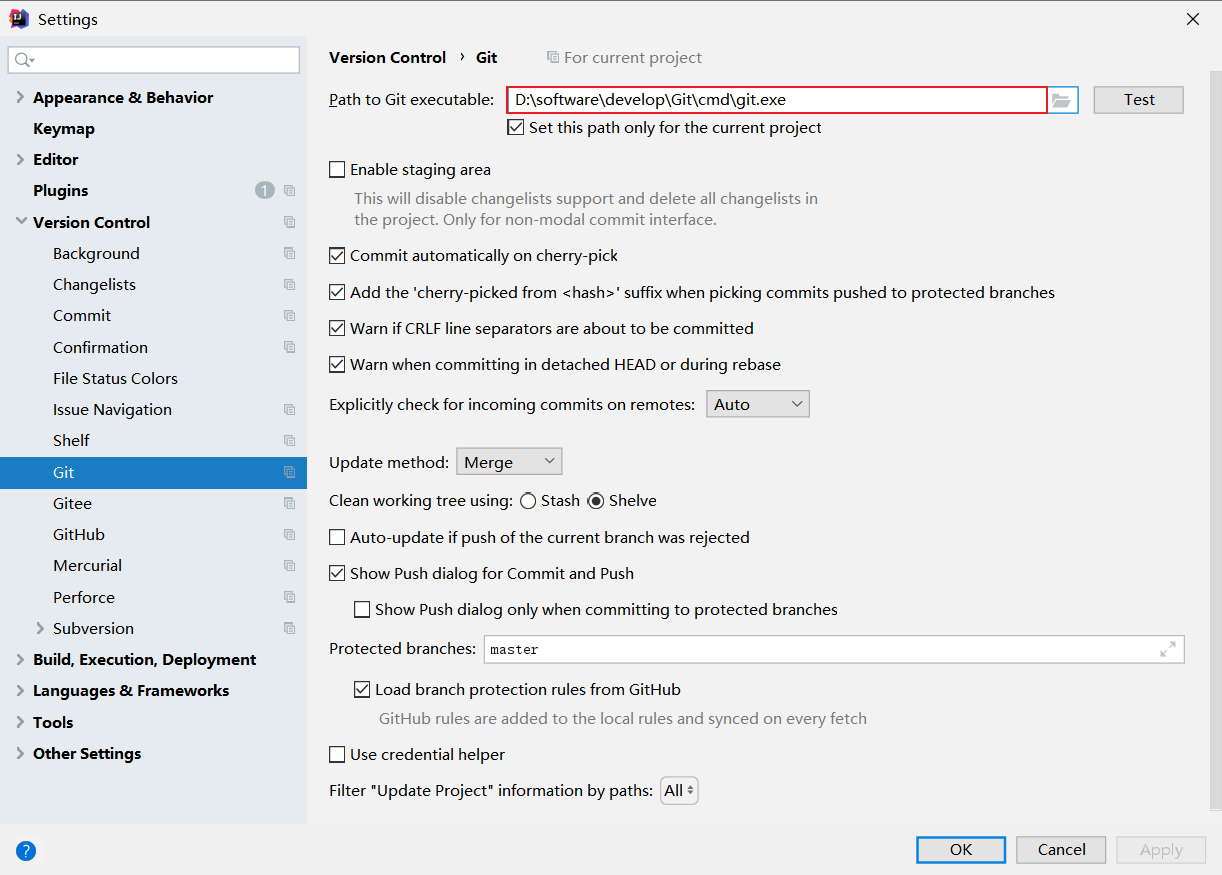Screen dimensions: 1222x875
Task: Toggle the cherry-picked from hash suffix option
Action: click(x=337, y=293)
